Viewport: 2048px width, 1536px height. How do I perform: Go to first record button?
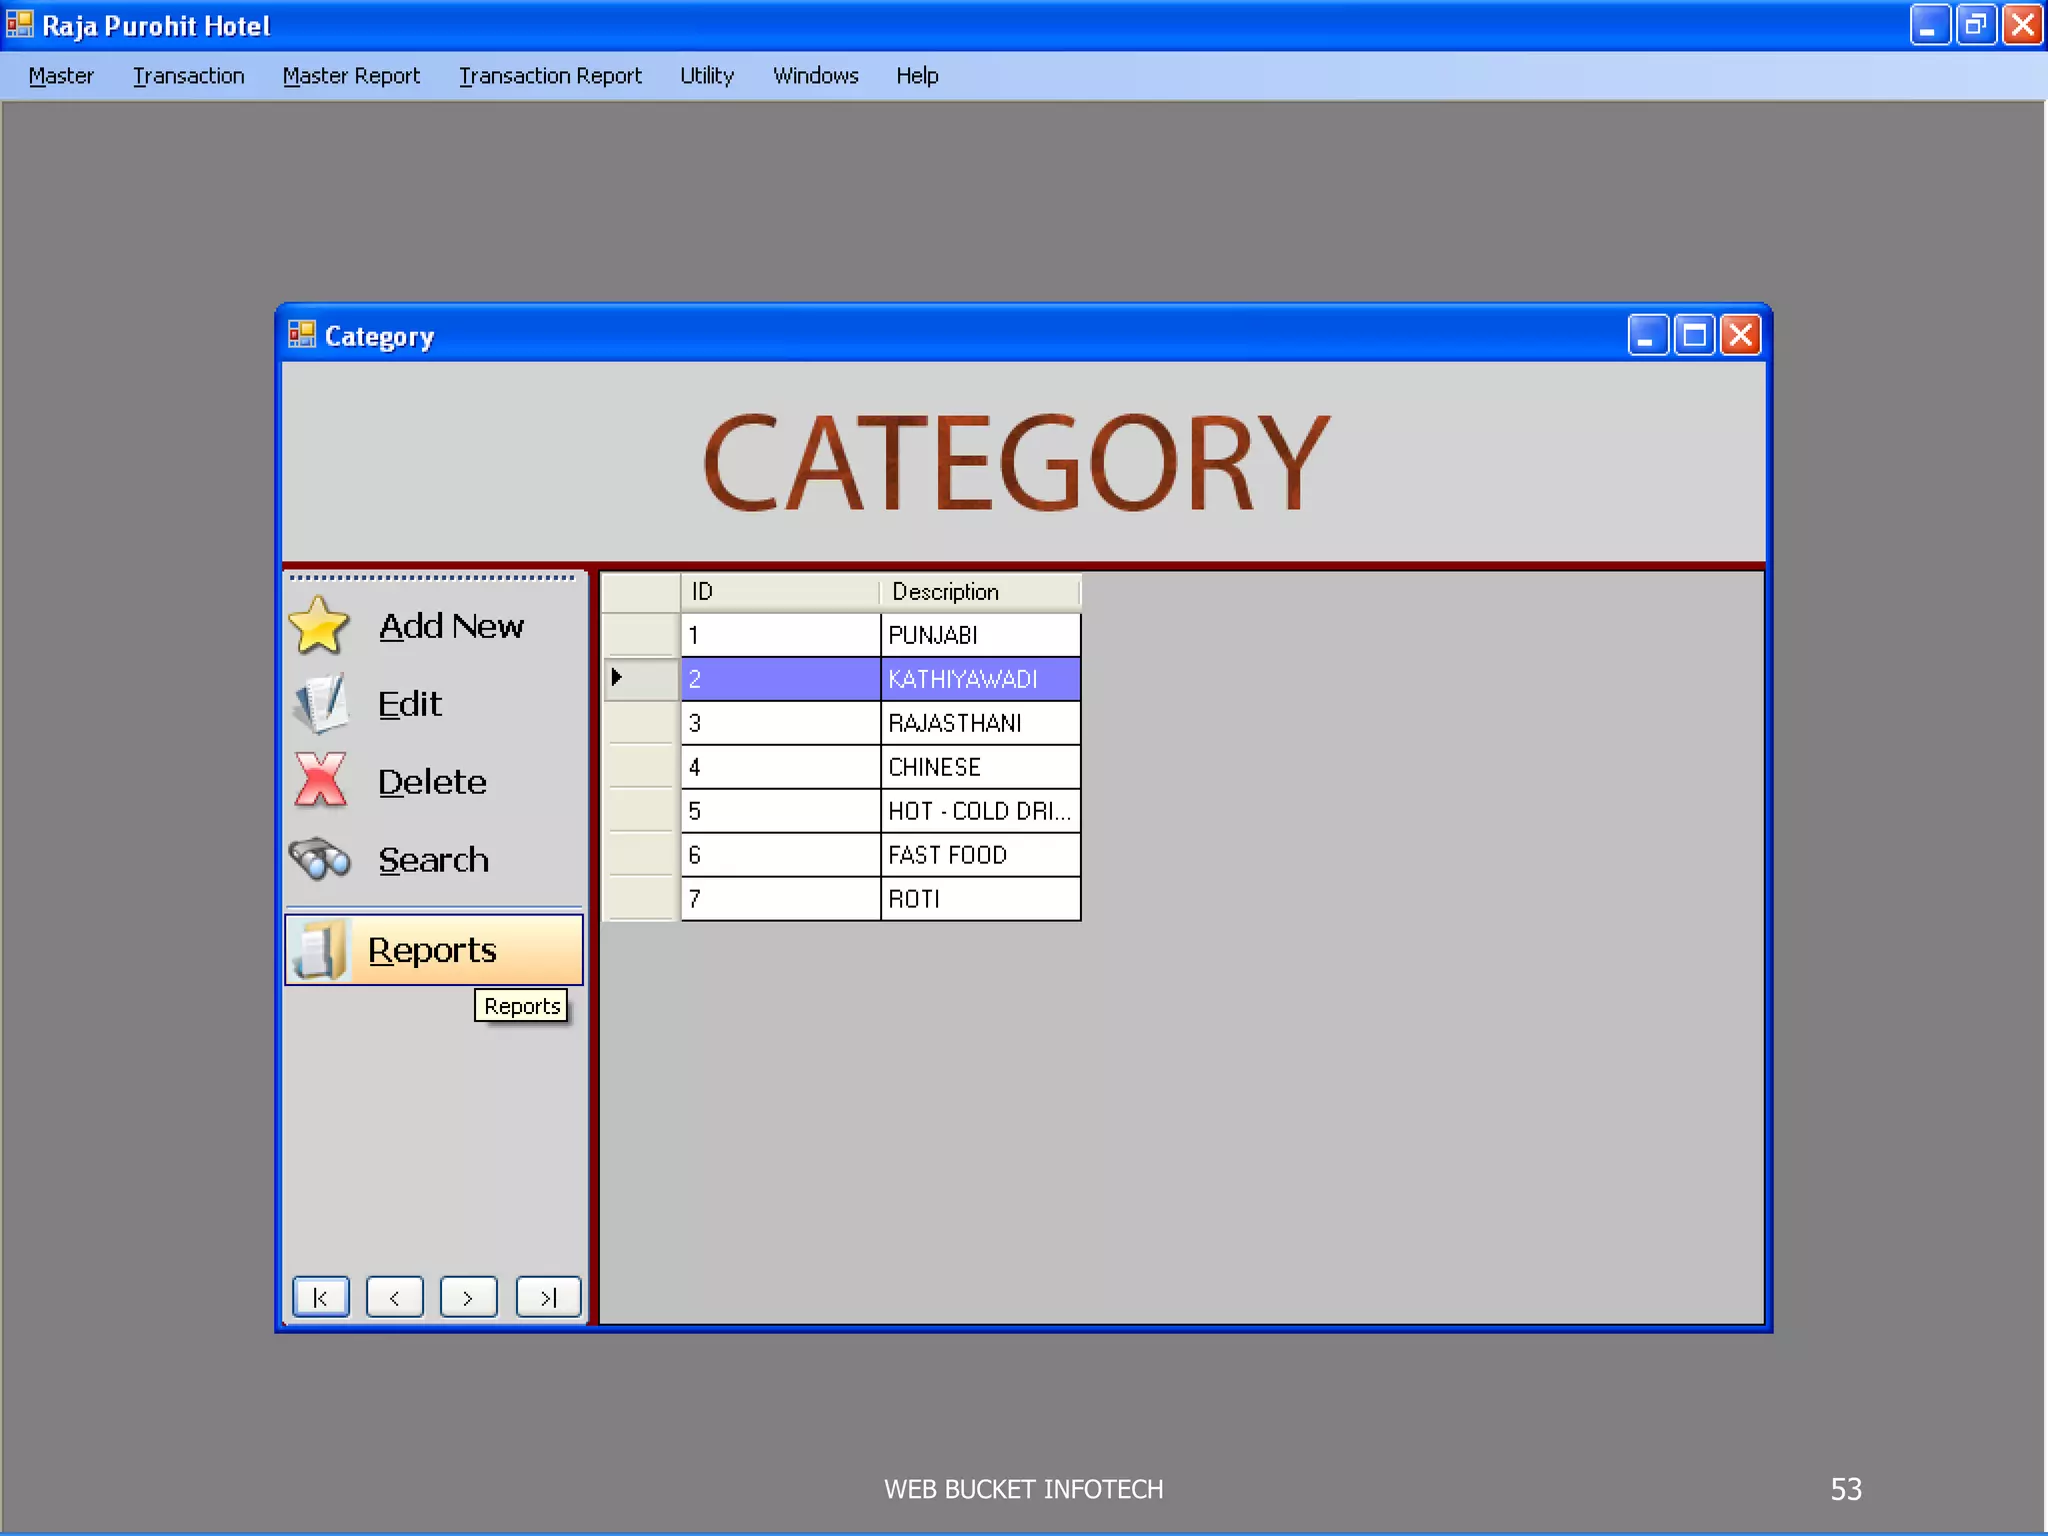(x=321, y=1297)
